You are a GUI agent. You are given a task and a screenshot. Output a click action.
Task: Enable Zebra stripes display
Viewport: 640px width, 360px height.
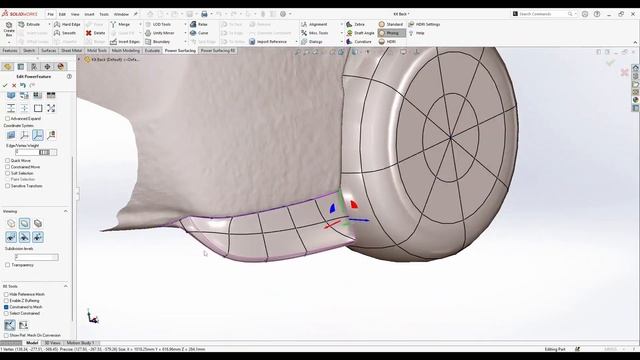pos(356,24)
